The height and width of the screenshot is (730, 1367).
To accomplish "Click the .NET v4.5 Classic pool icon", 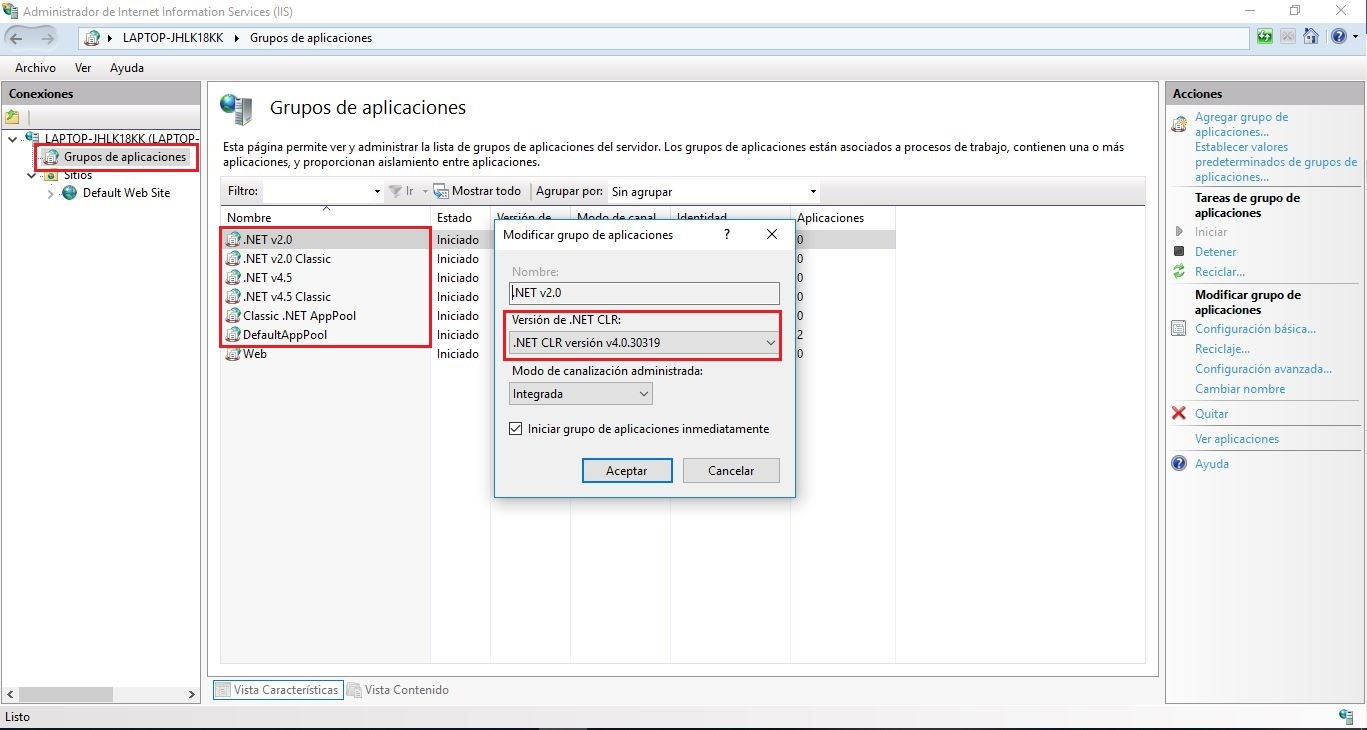I will (x=233, y=297).
